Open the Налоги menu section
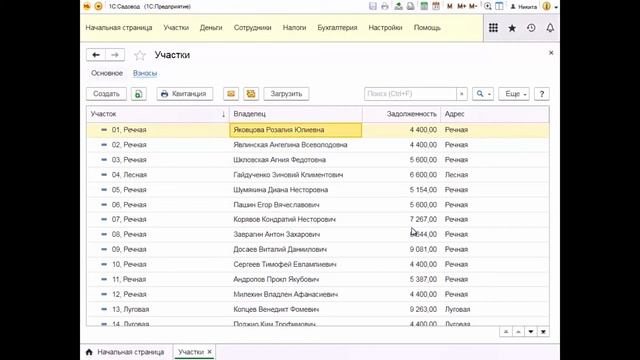 click(x=294, y=28)
